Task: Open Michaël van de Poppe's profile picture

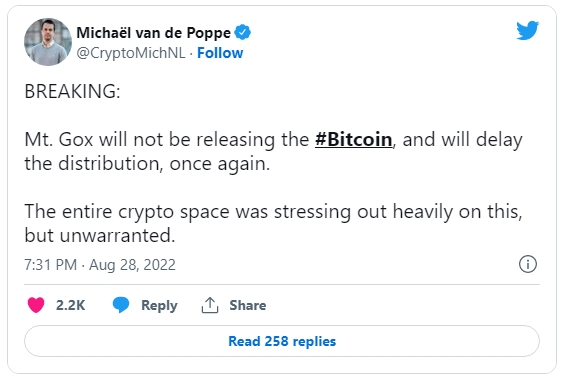Action: pos(48,42)
